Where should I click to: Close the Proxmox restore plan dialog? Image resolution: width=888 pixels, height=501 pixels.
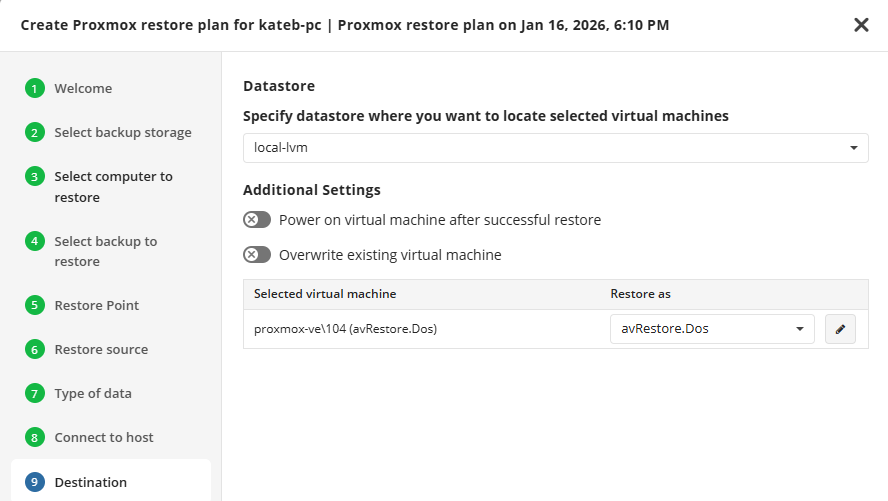click(861, 25)
